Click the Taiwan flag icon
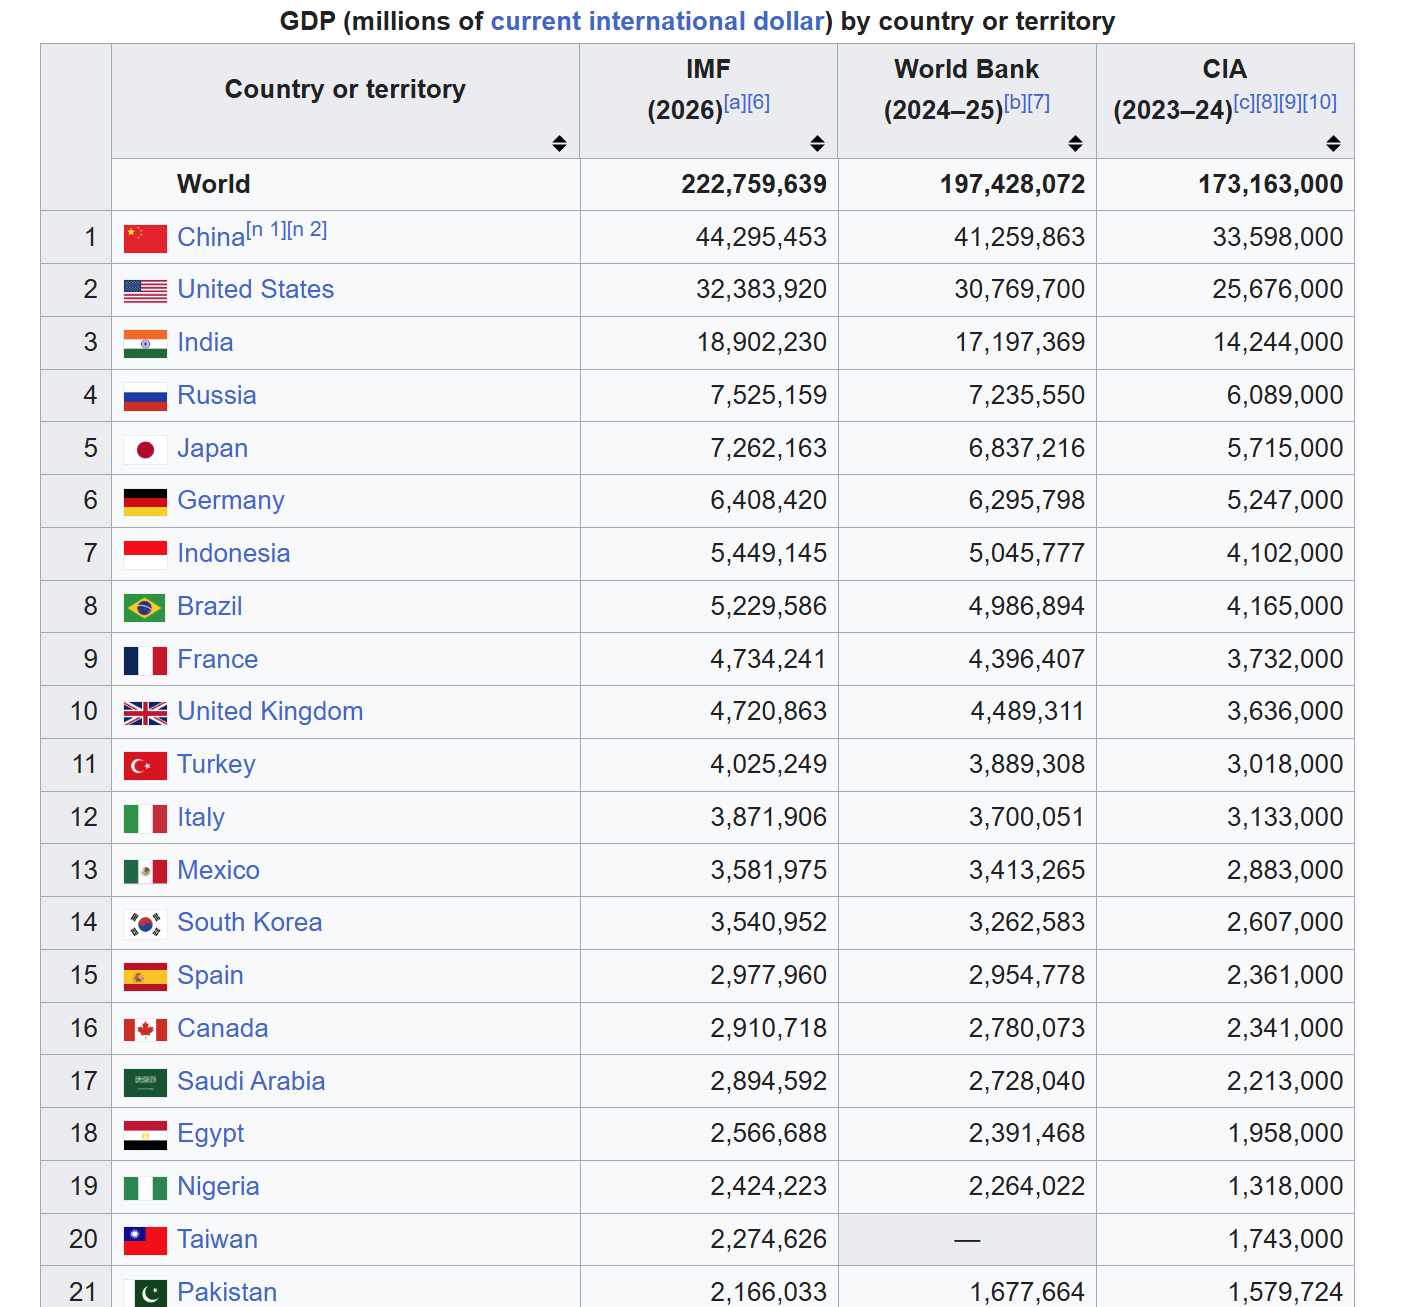The width and height of the screenshot is (1413, 1307). [x=145, y=1241]
